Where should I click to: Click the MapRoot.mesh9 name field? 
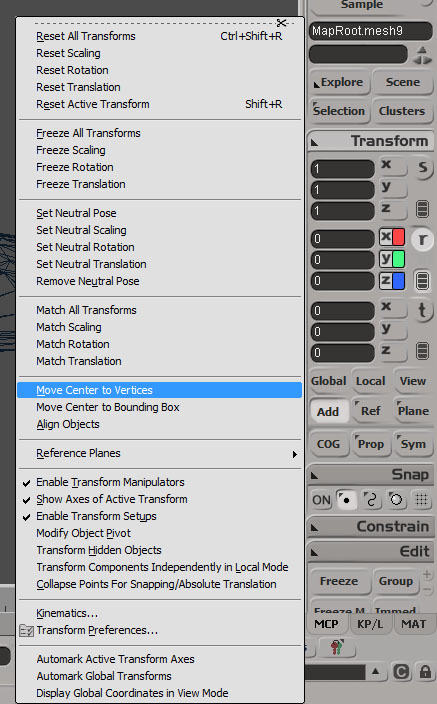pos(371,31)
